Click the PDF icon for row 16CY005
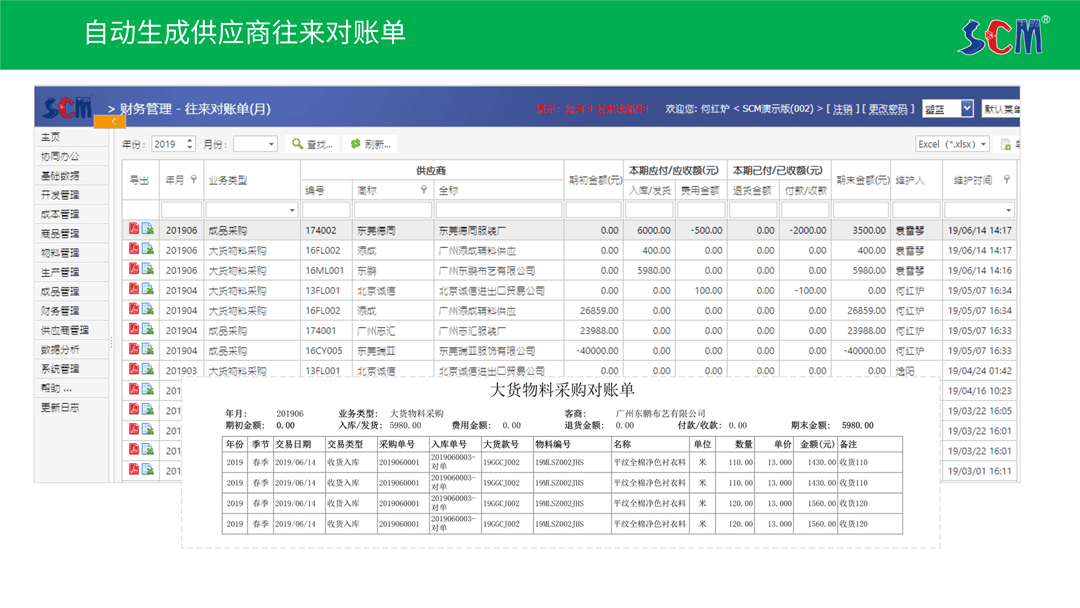Viewport: 1080px width, 608px height. click(133, 350)
